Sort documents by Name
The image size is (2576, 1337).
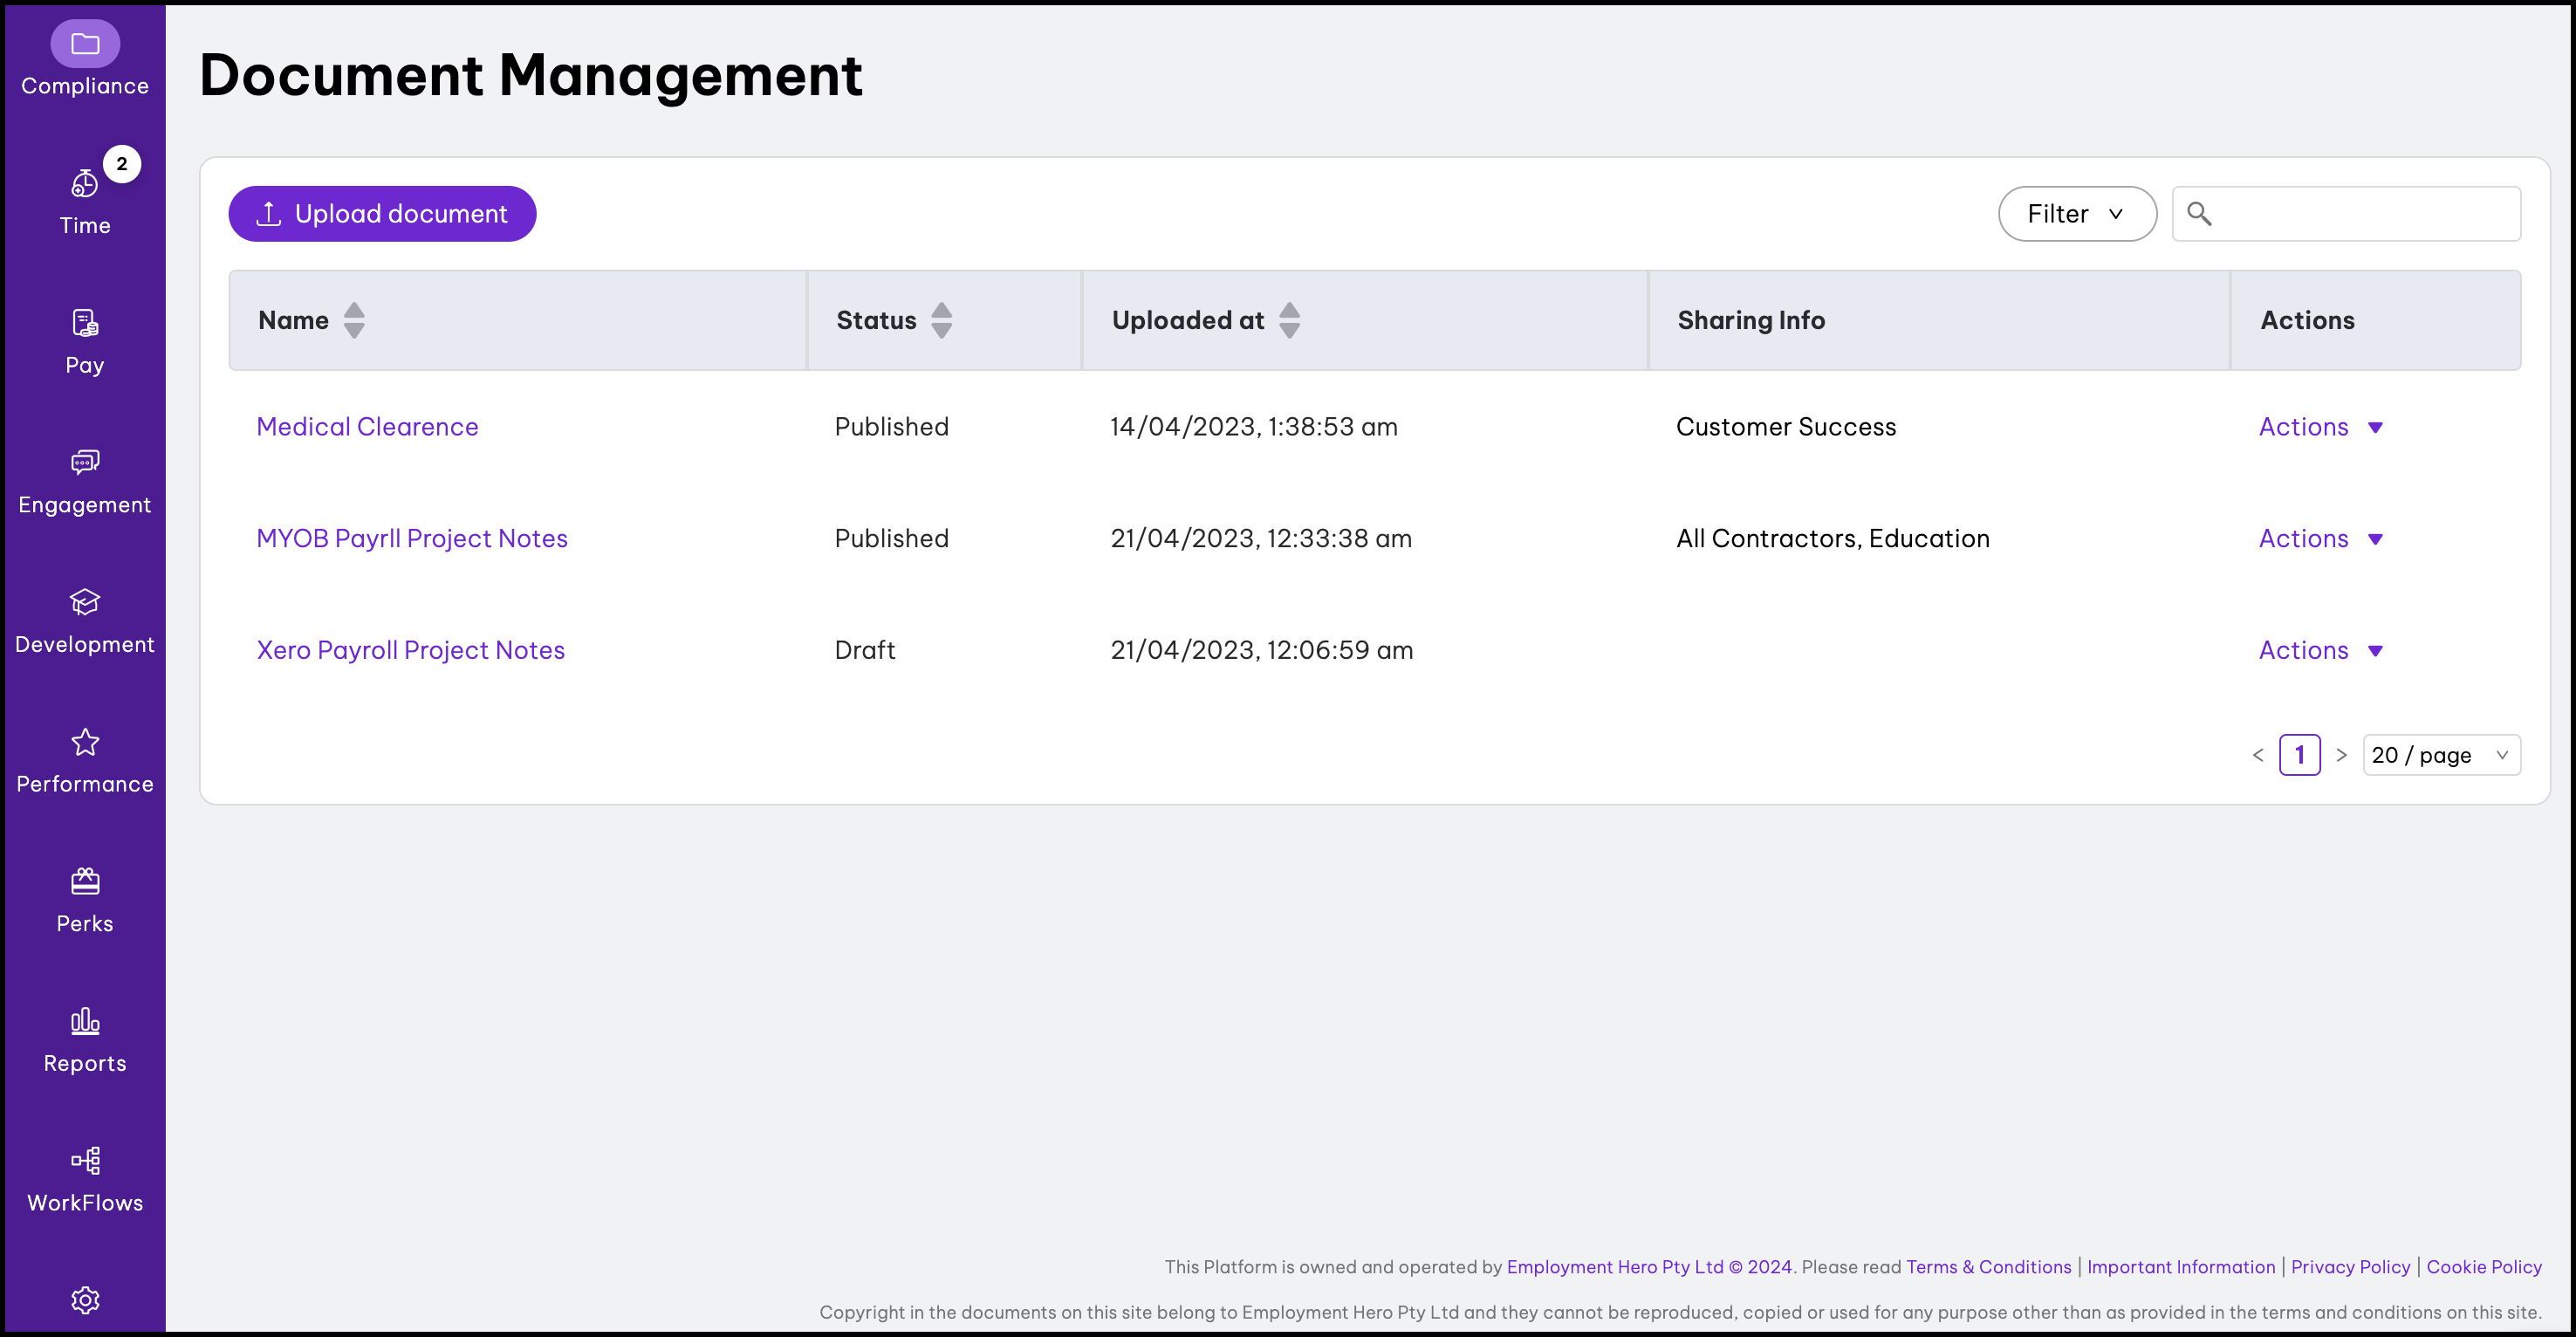point(355,320)
